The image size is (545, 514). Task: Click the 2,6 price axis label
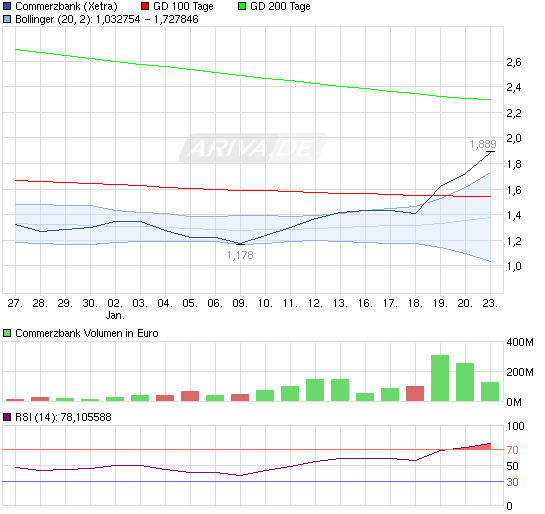click(514, 62)
